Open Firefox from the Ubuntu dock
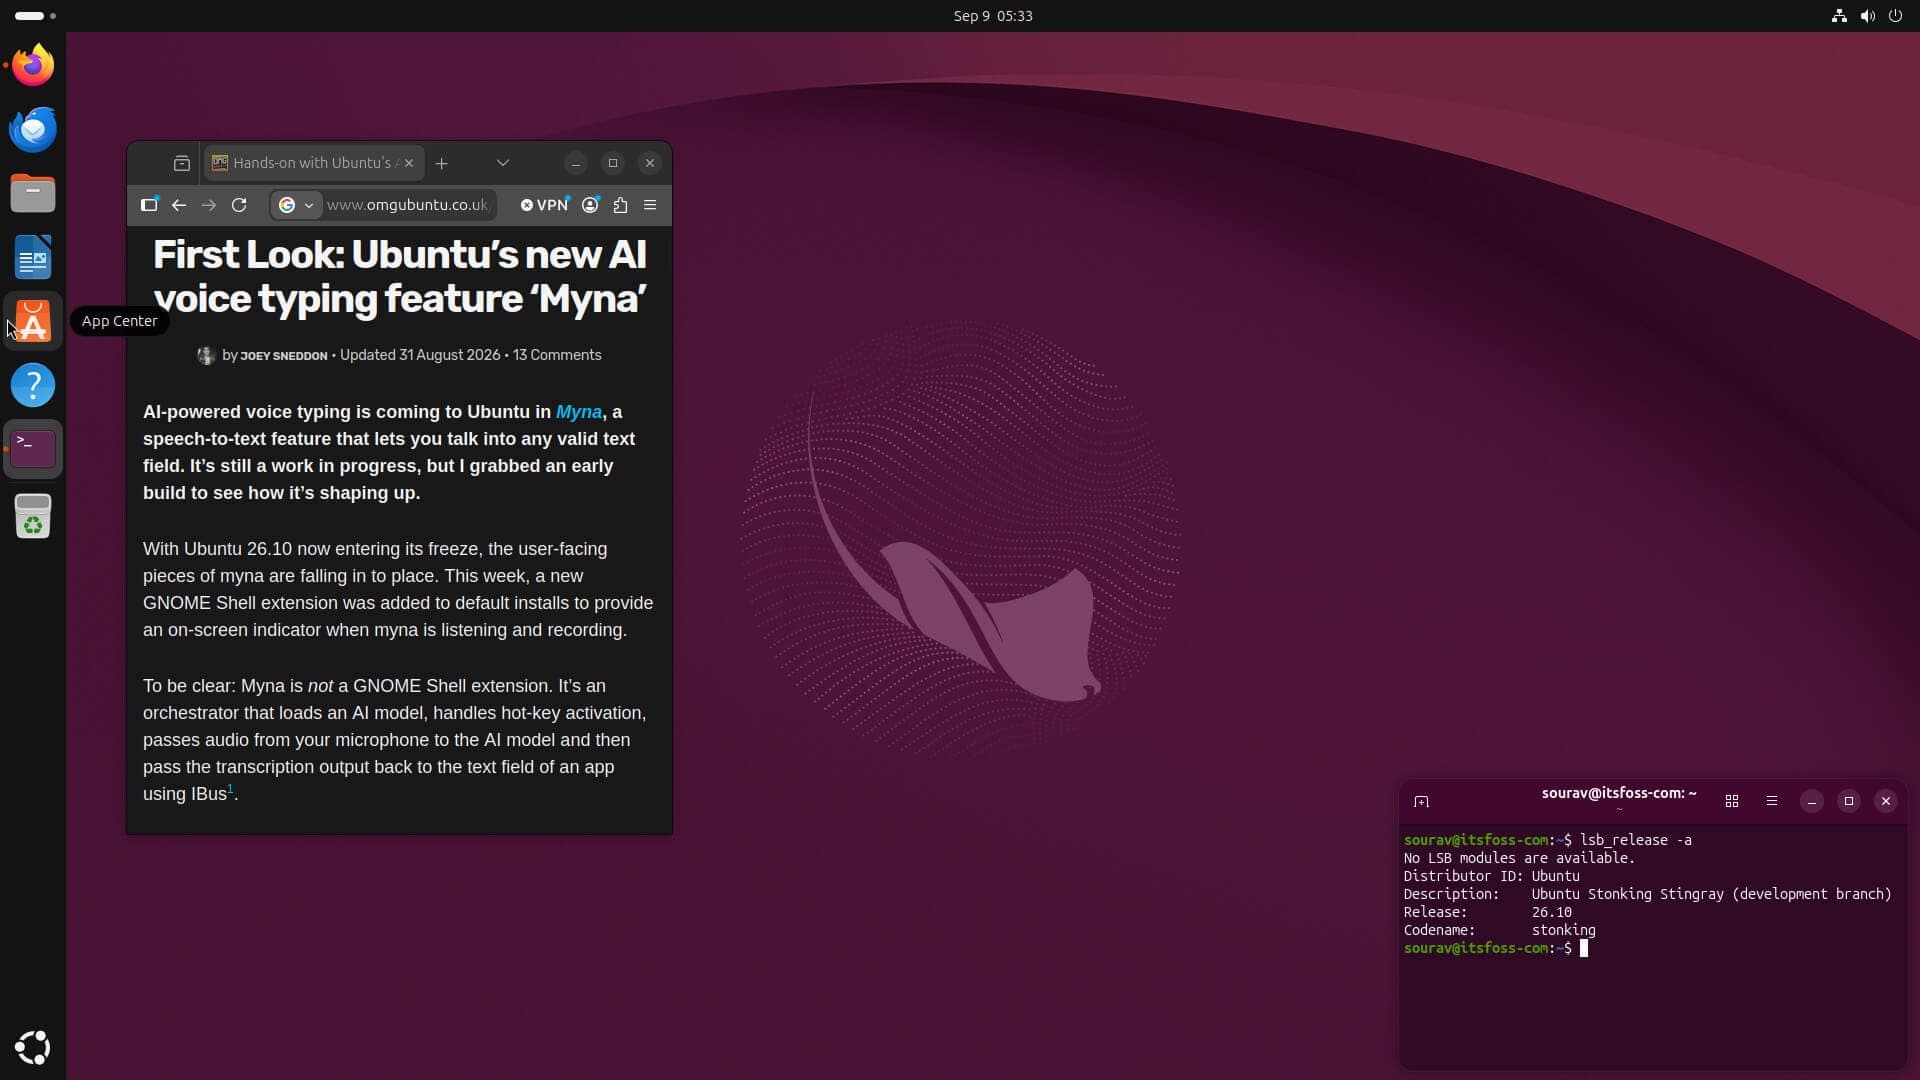Screen dimensions: 1920x1080 point(33,65)
